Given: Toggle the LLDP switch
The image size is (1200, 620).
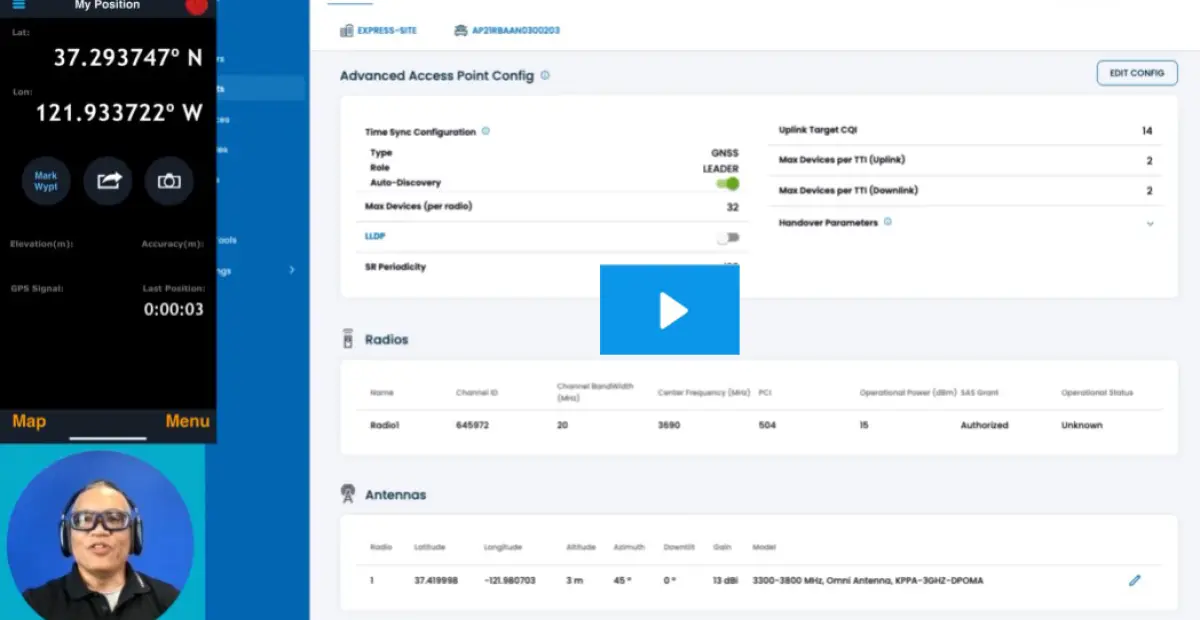Looking at the screenshot, I should point(728,237).
